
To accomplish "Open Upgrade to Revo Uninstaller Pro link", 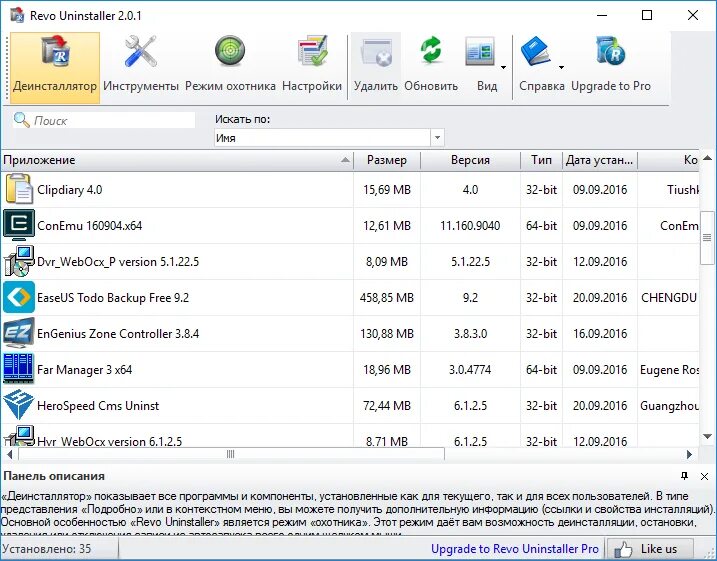I will point(514,549).
